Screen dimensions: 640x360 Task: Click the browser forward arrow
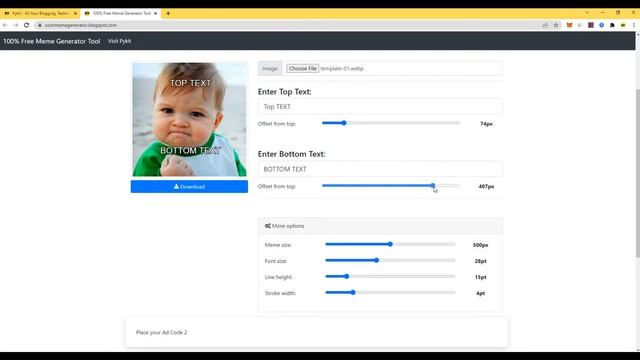click(x=16, y=25)
